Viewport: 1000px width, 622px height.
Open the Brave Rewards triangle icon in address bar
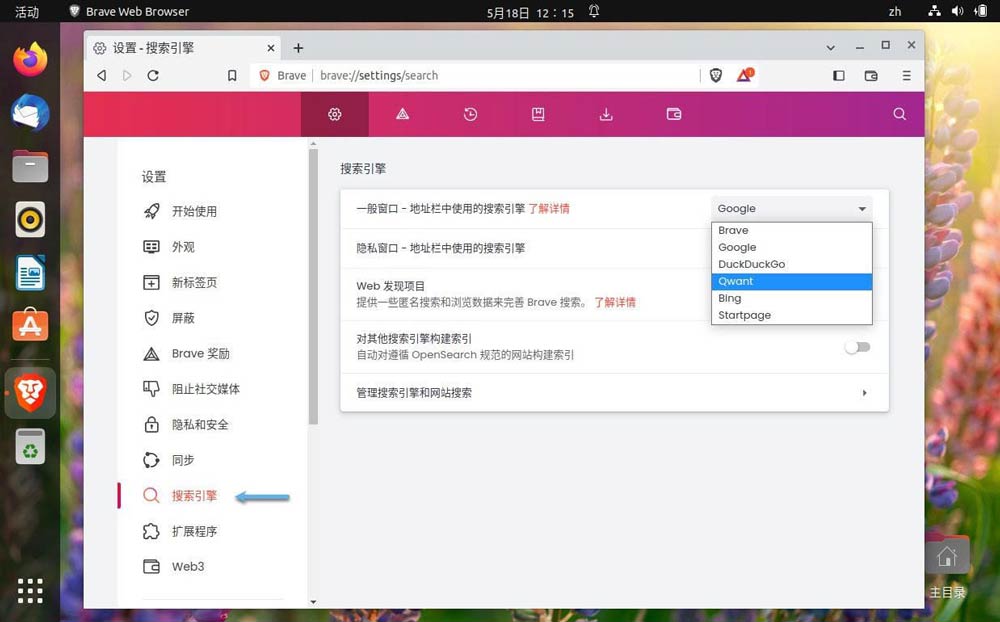click(x=745, y=75)
